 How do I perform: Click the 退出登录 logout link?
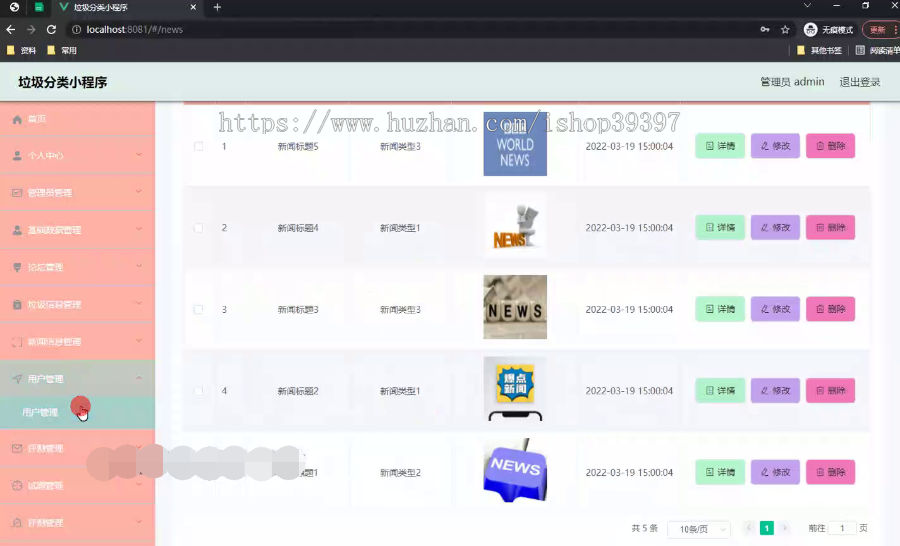click(x=860, y=82)
